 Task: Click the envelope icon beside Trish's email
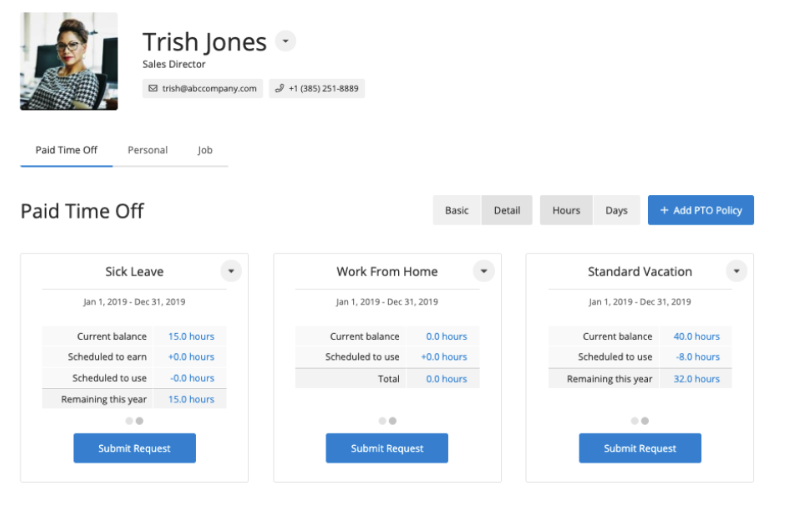[x=153, y=89]
